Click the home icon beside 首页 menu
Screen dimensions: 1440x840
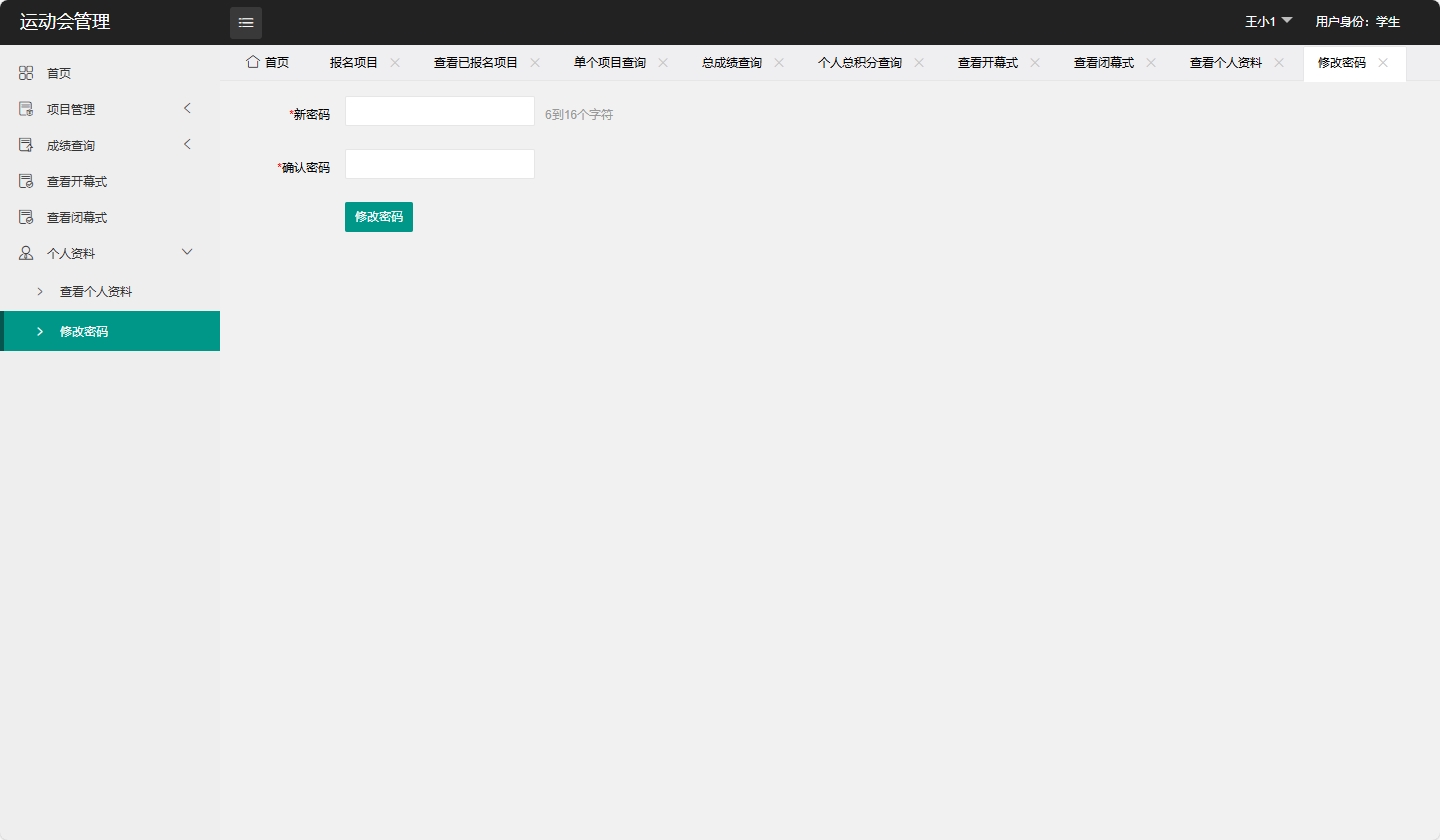(x=25, y=72)
